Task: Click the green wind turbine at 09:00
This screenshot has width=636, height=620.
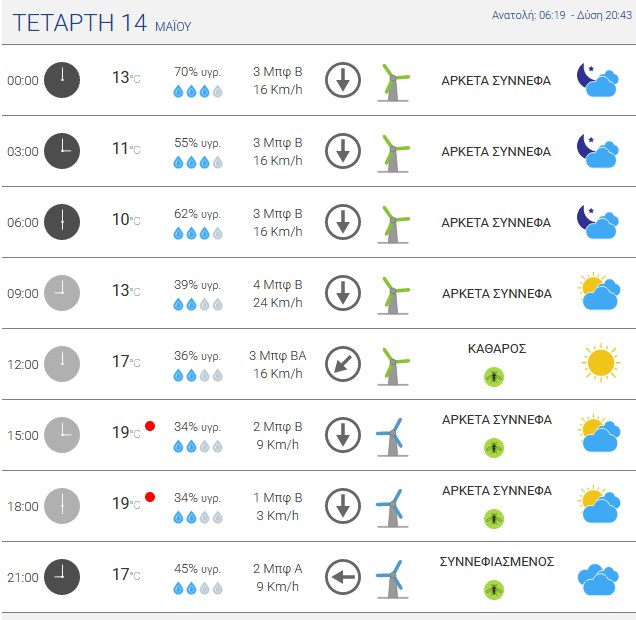Action: click(393, 296)
